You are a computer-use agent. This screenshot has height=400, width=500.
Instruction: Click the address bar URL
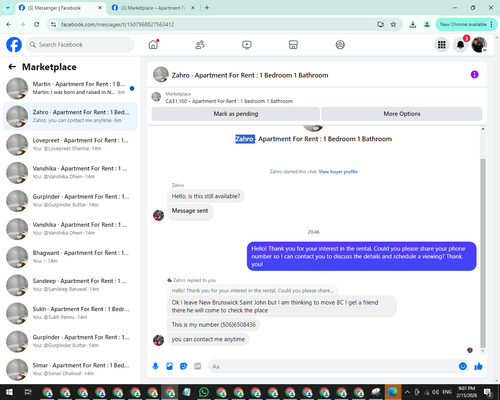pyautogui.click(x=118, y=24)
